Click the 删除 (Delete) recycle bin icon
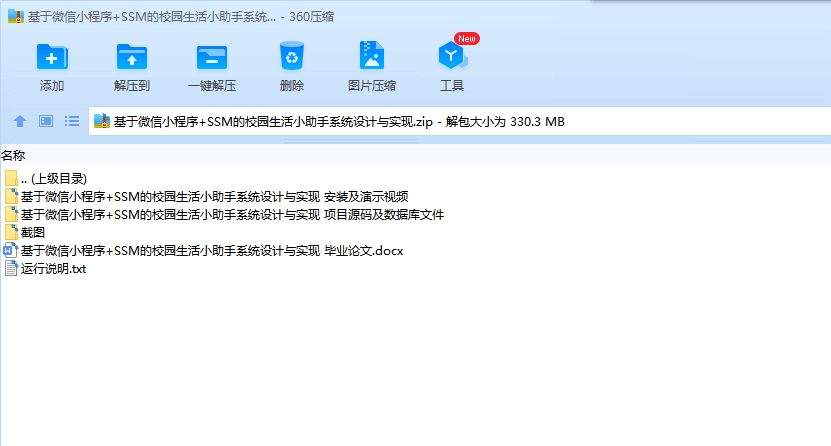831x446 pixels. (291, 56)
